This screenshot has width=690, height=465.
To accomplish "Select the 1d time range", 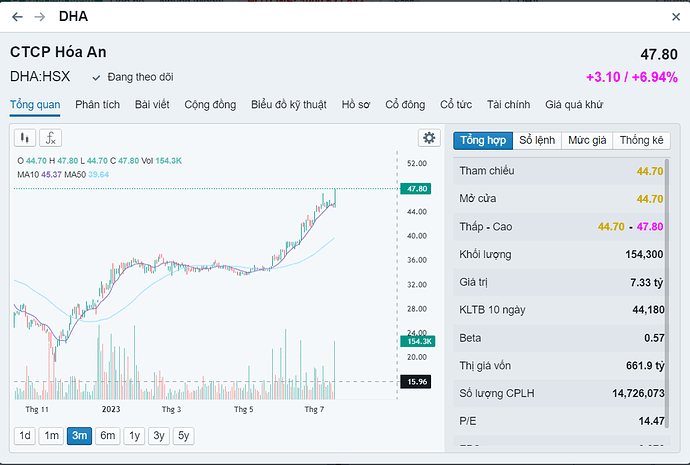I will click(x=25, y=435).
